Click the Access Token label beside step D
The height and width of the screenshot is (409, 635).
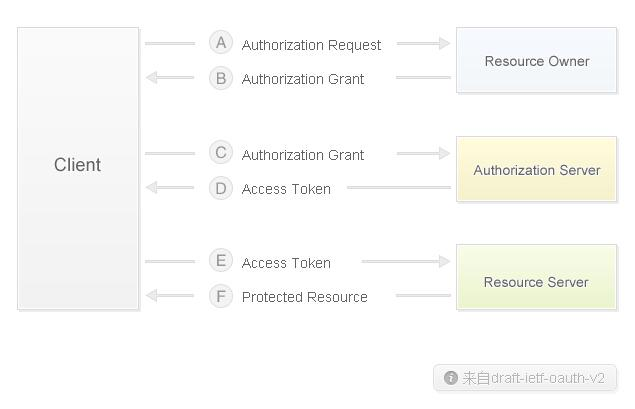point(286,189)
